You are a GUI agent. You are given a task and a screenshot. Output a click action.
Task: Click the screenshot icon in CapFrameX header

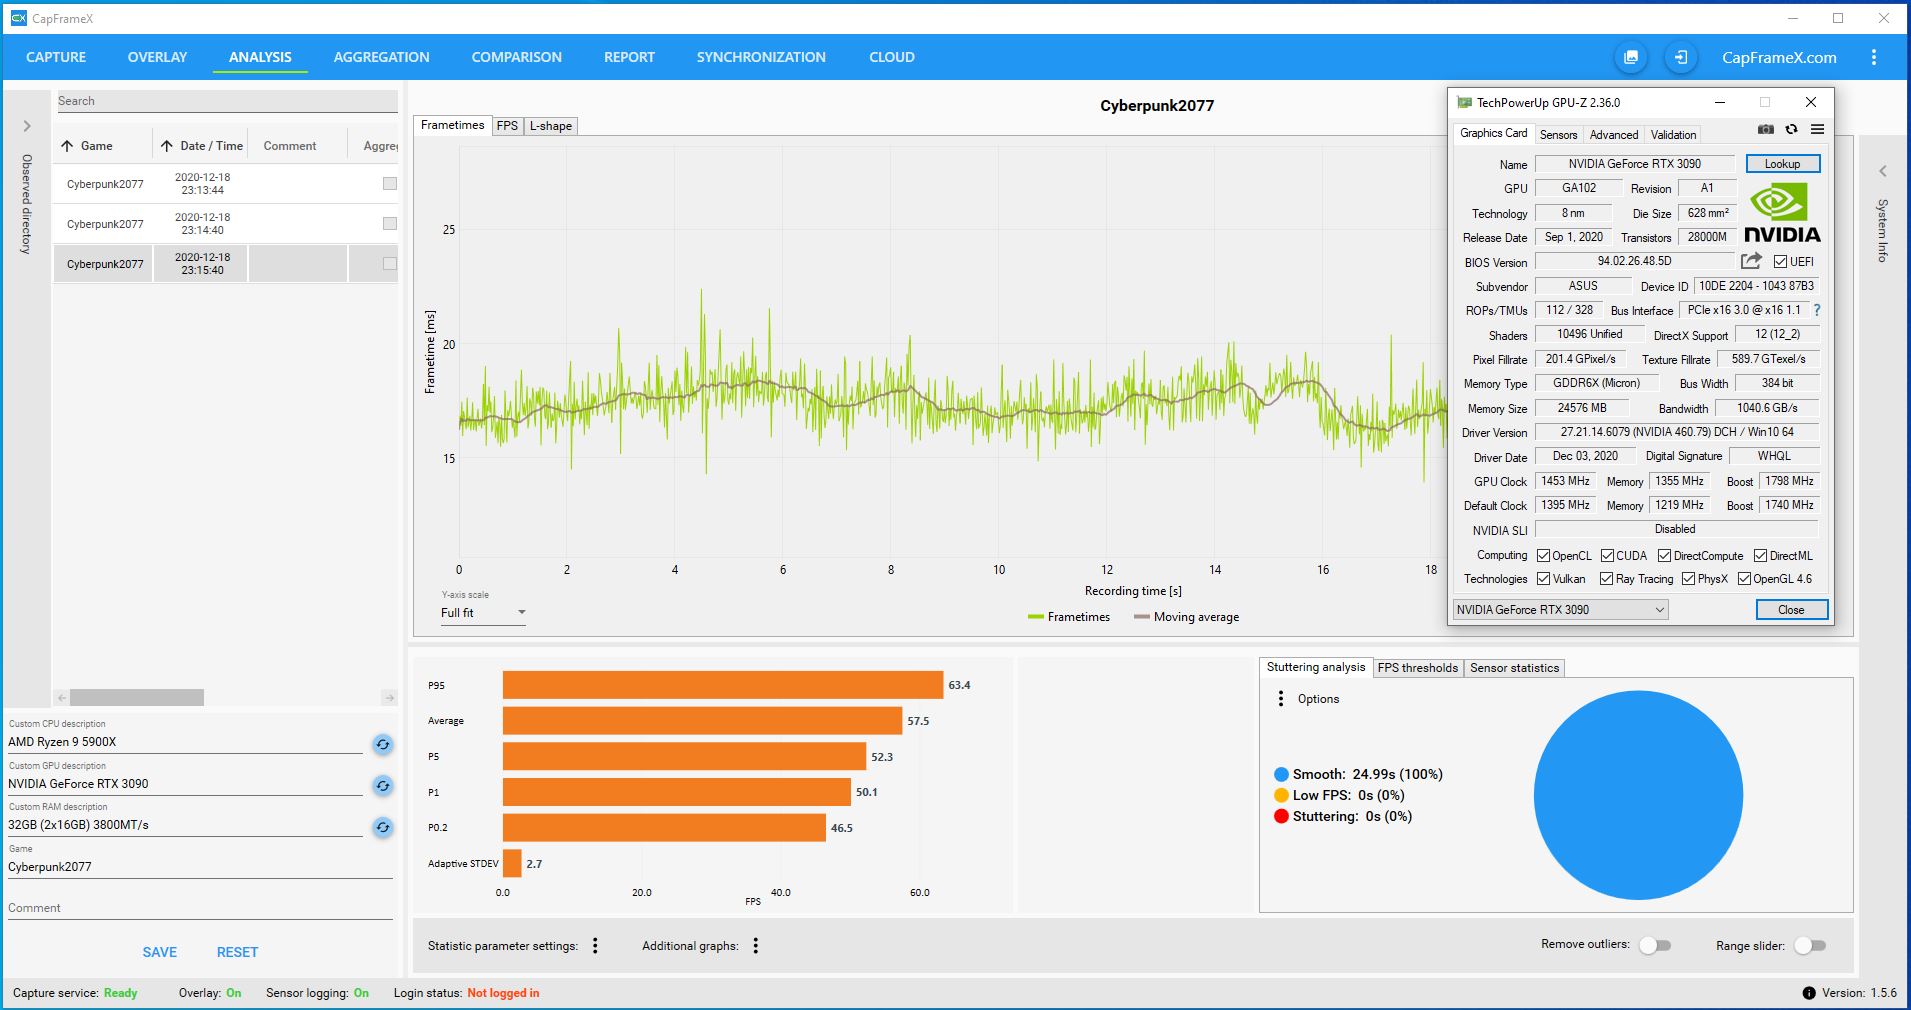pyautogui.click(x=1631, y=57)
